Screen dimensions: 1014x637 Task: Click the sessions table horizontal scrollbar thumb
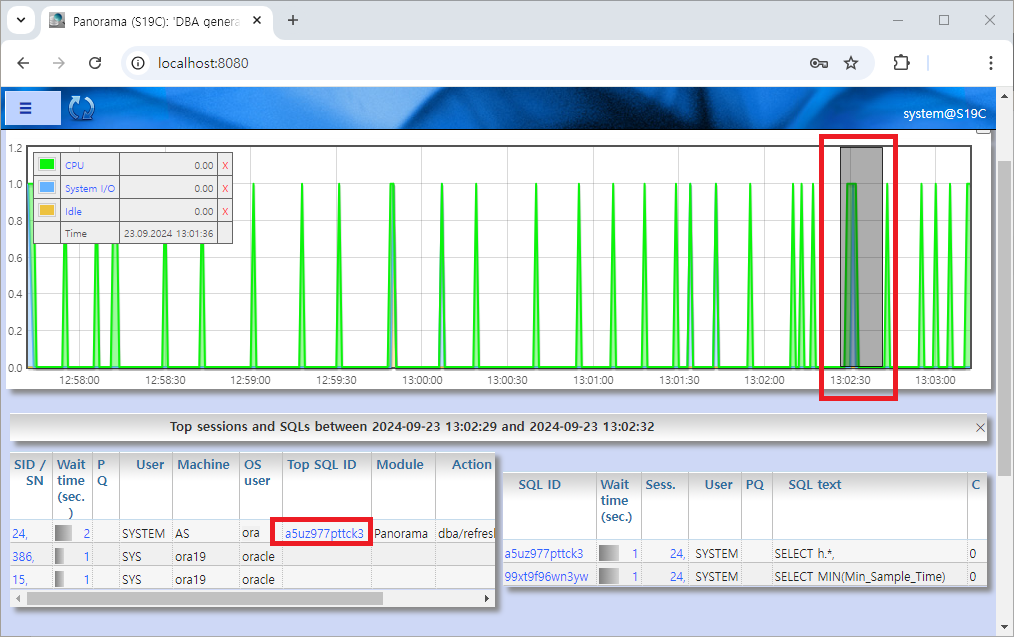204,599
